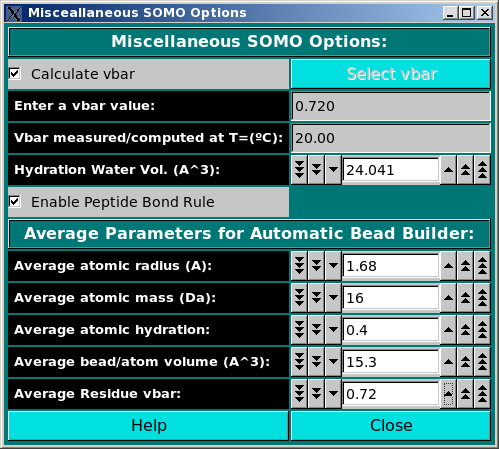
Task: Single-arrow increase Average bead/atom volume
Action: coord(449,362)
